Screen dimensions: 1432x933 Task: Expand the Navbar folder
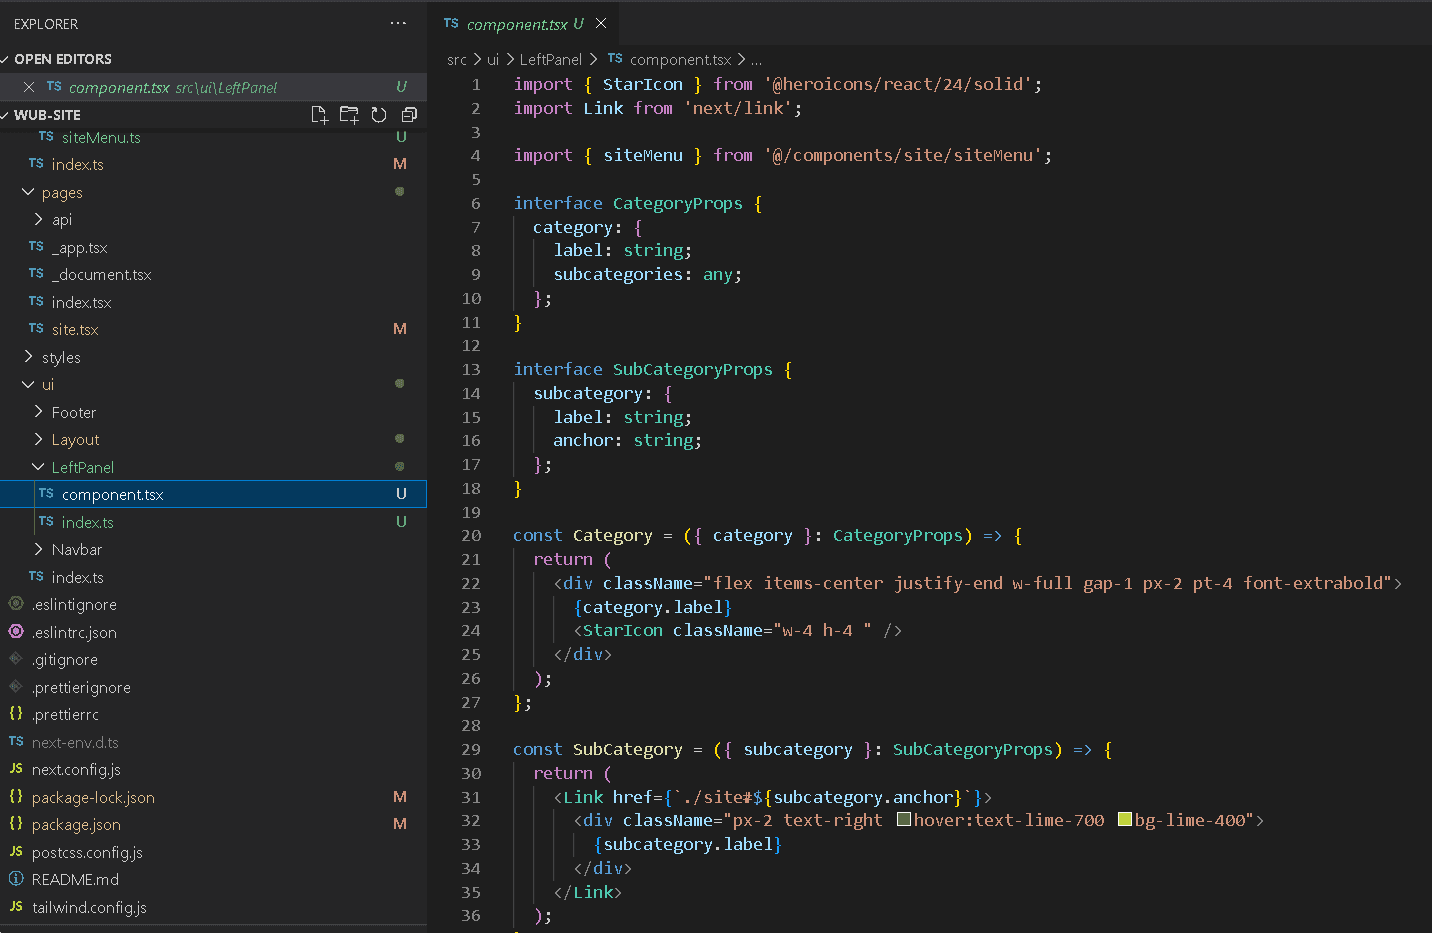(76, 549)
